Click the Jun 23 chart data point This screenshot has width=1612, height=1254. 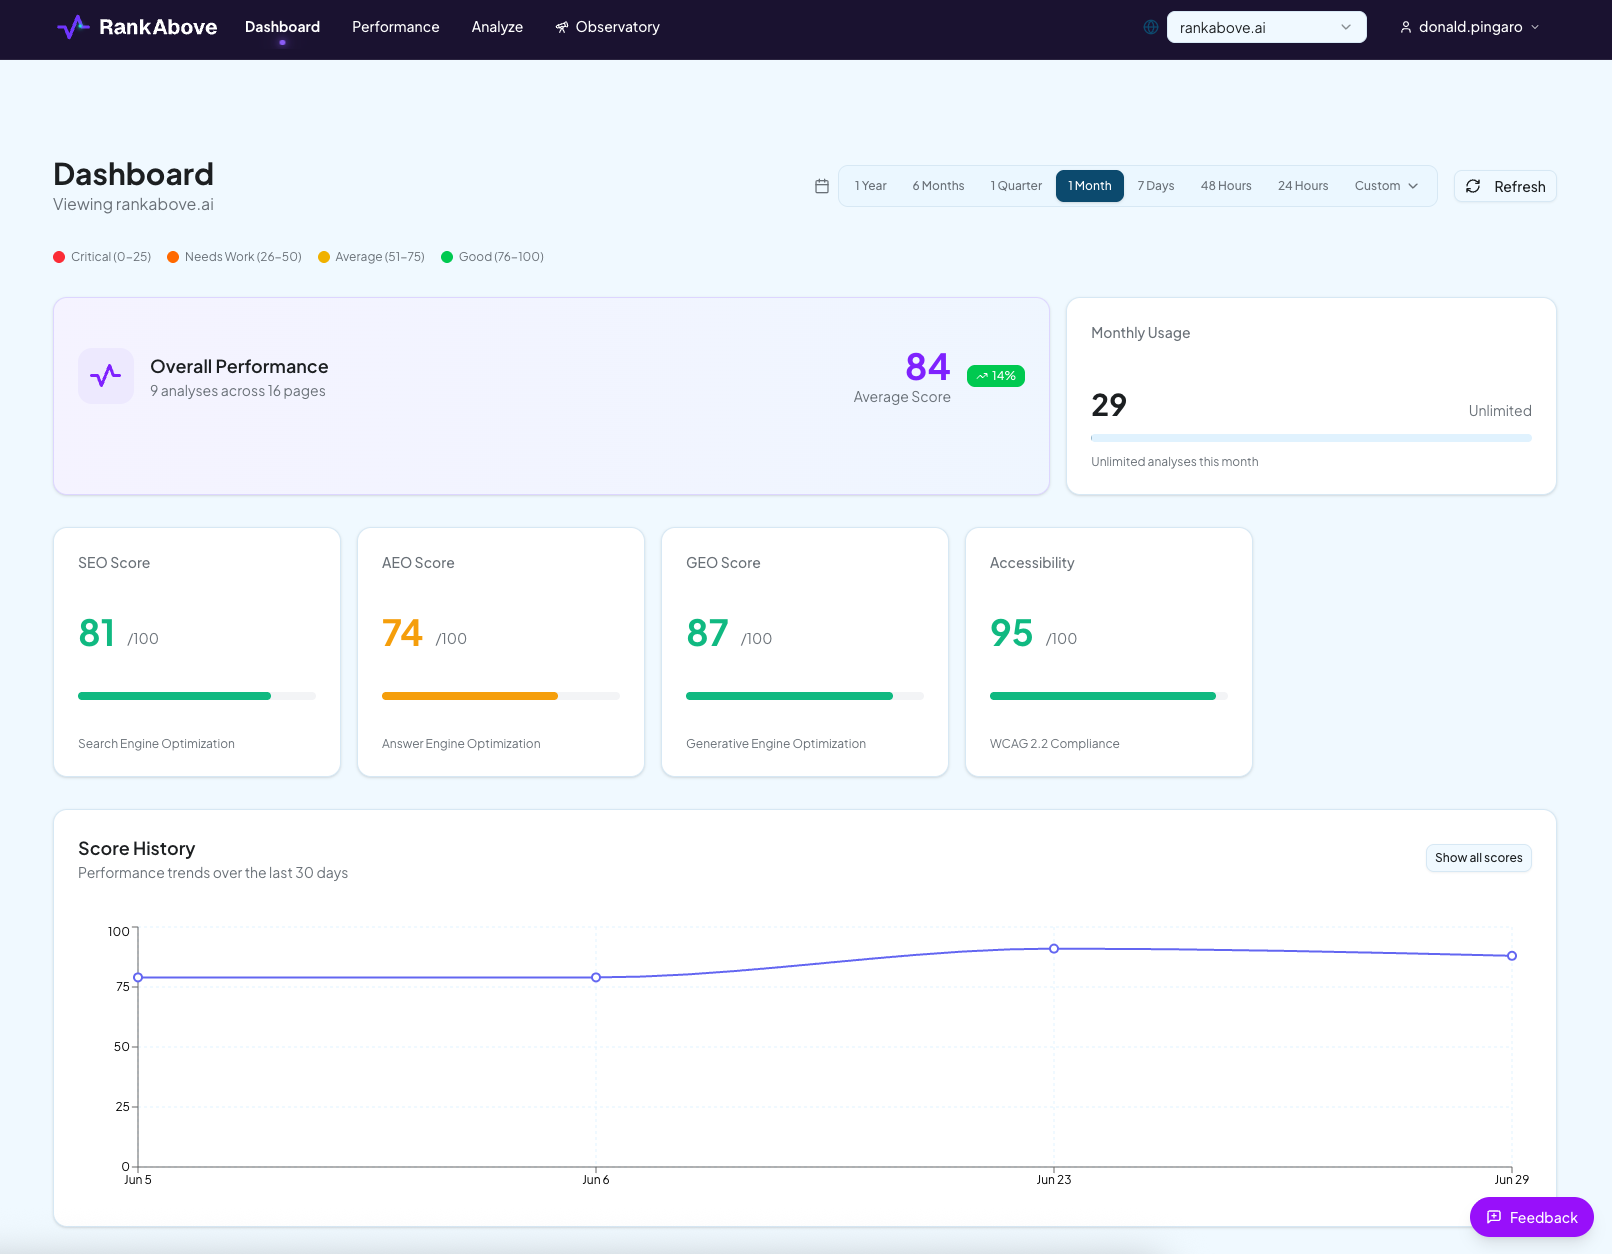click(x=1054, y=949)
